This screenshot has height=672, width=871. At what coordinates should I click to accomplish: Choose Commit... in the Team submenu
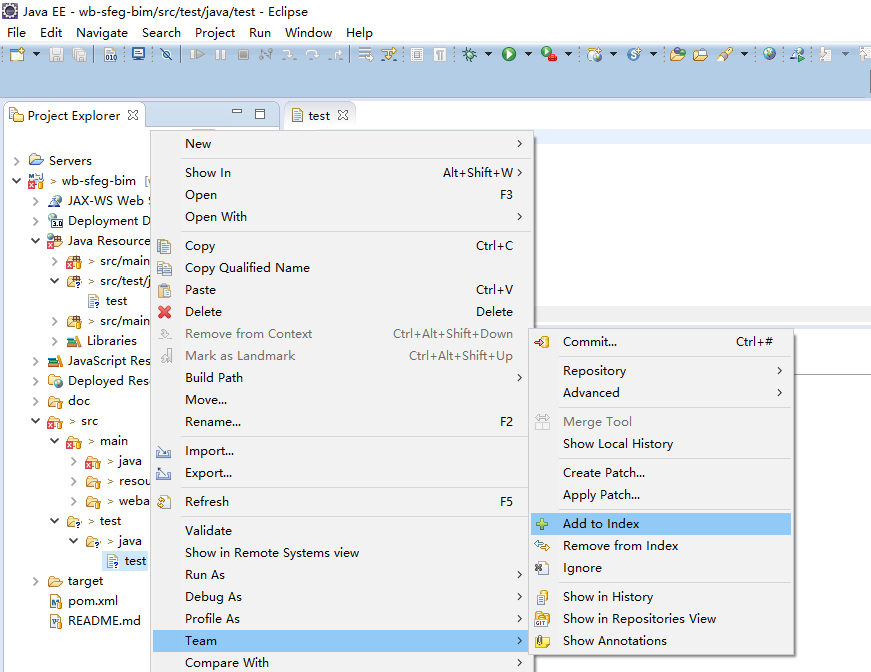point(660,342)
